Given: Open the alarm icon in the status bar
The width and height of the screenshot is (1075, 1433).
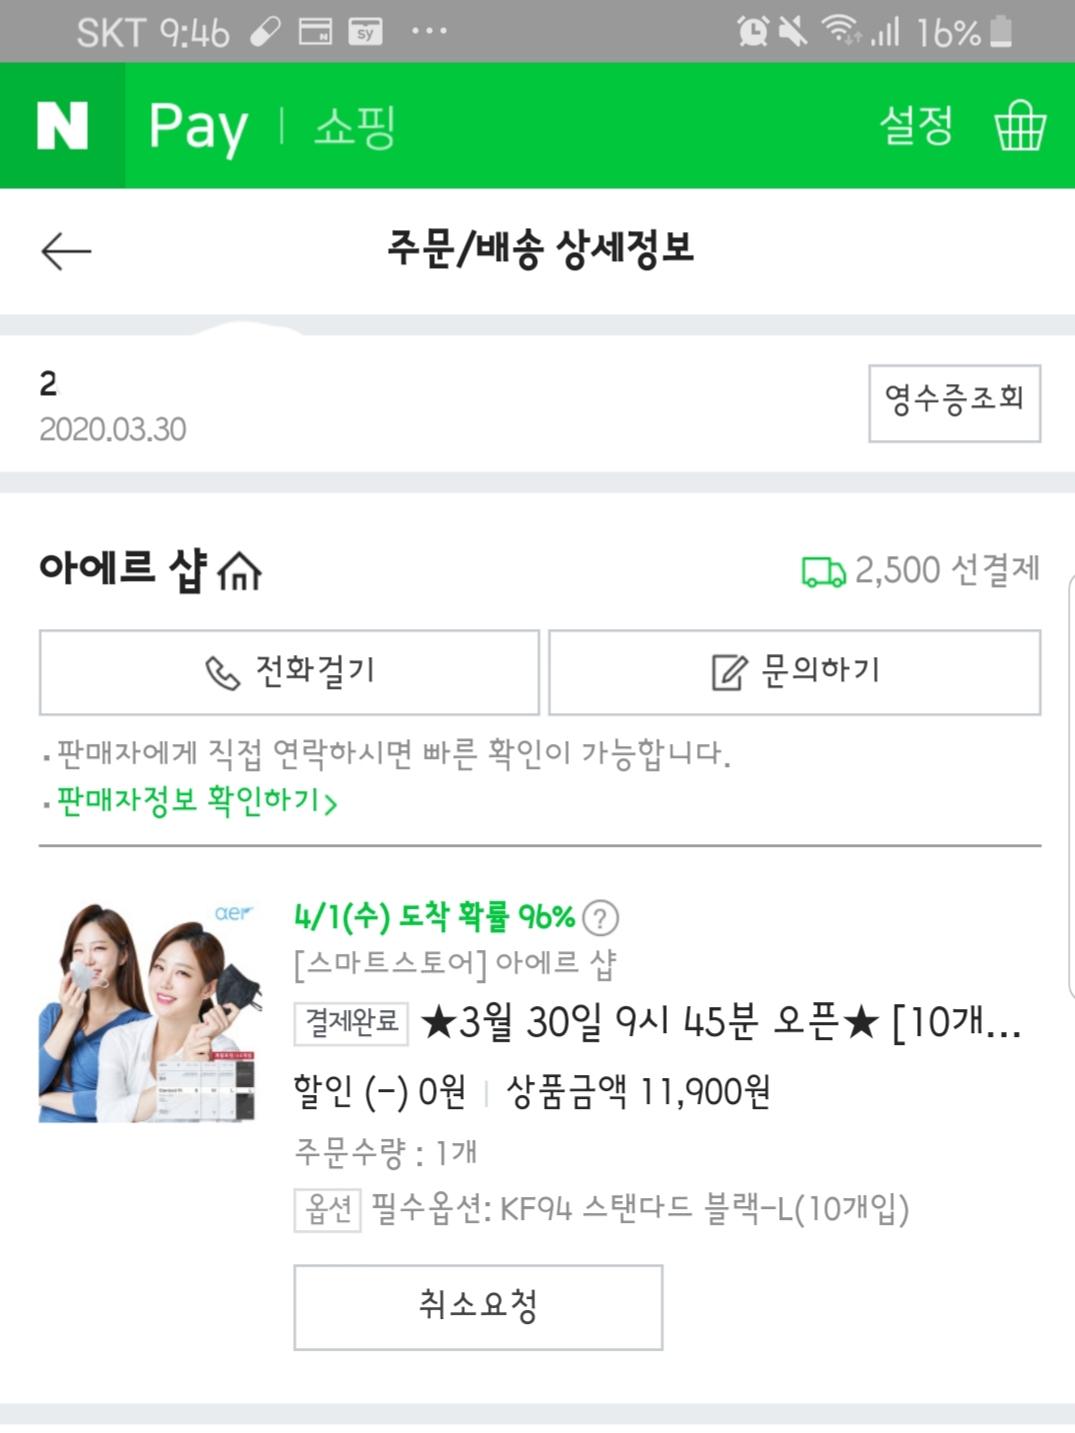Looking at the screenshot, I should [752, 32].
